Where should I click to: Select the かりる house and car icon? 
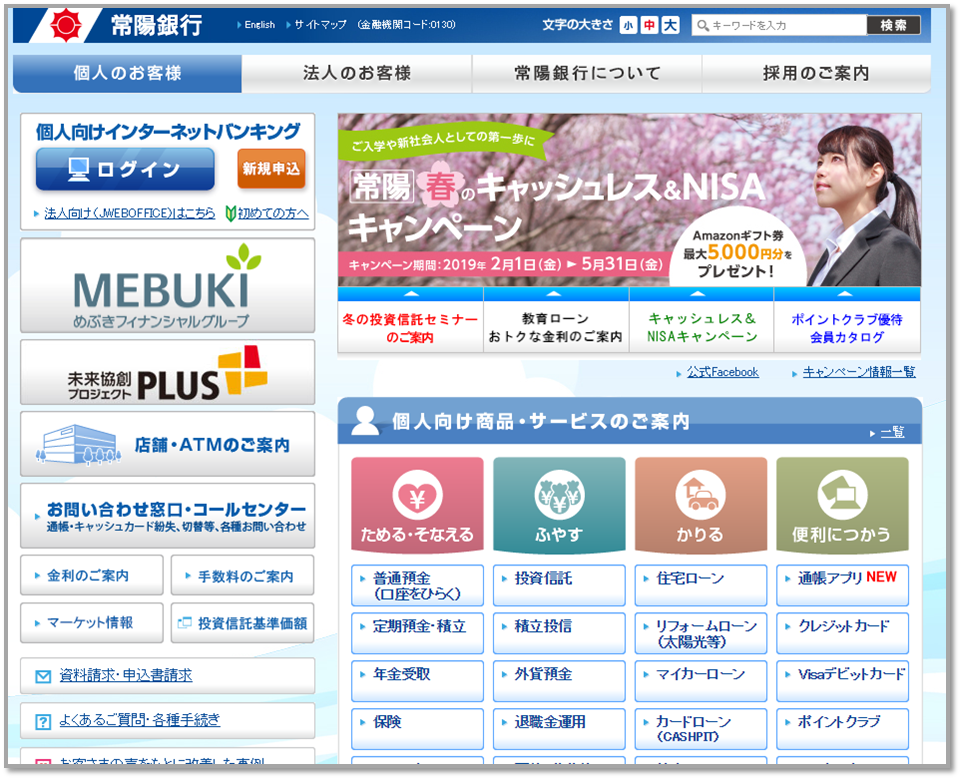click(x=700, y=493)
